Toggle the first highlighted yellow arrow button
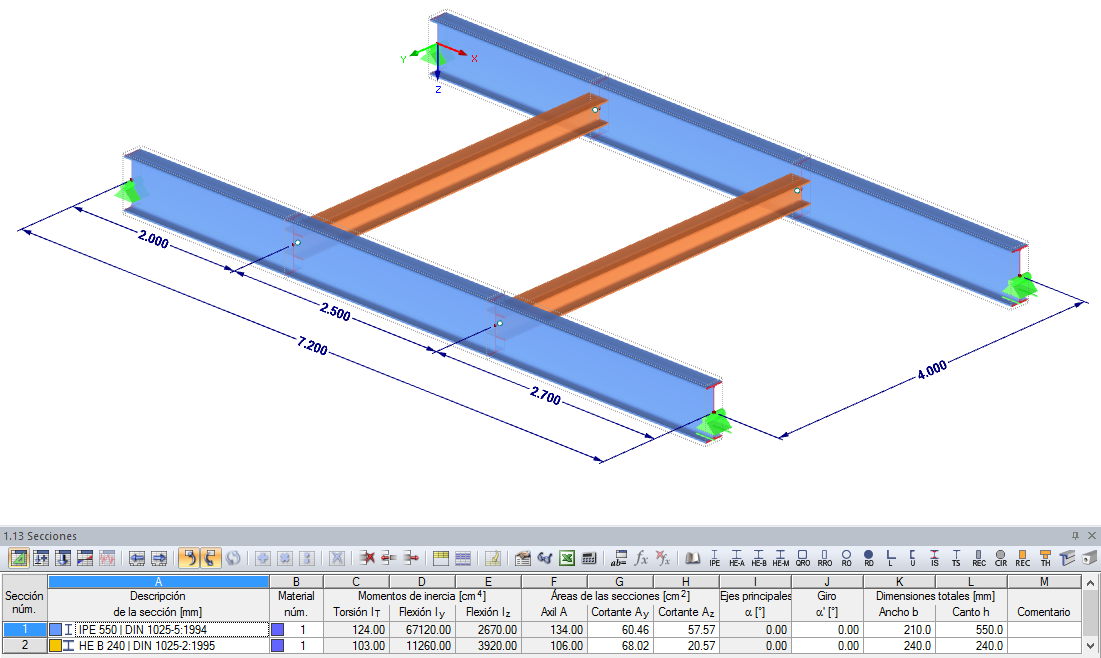The width and height of the screenshot is (1101, 658). pos(189,558)
